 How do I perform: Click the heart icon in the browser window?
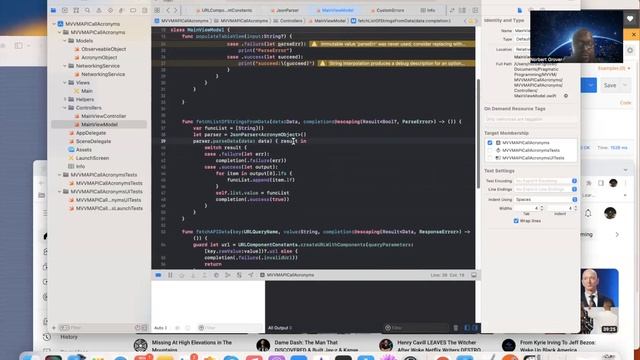tap(630, 19)
